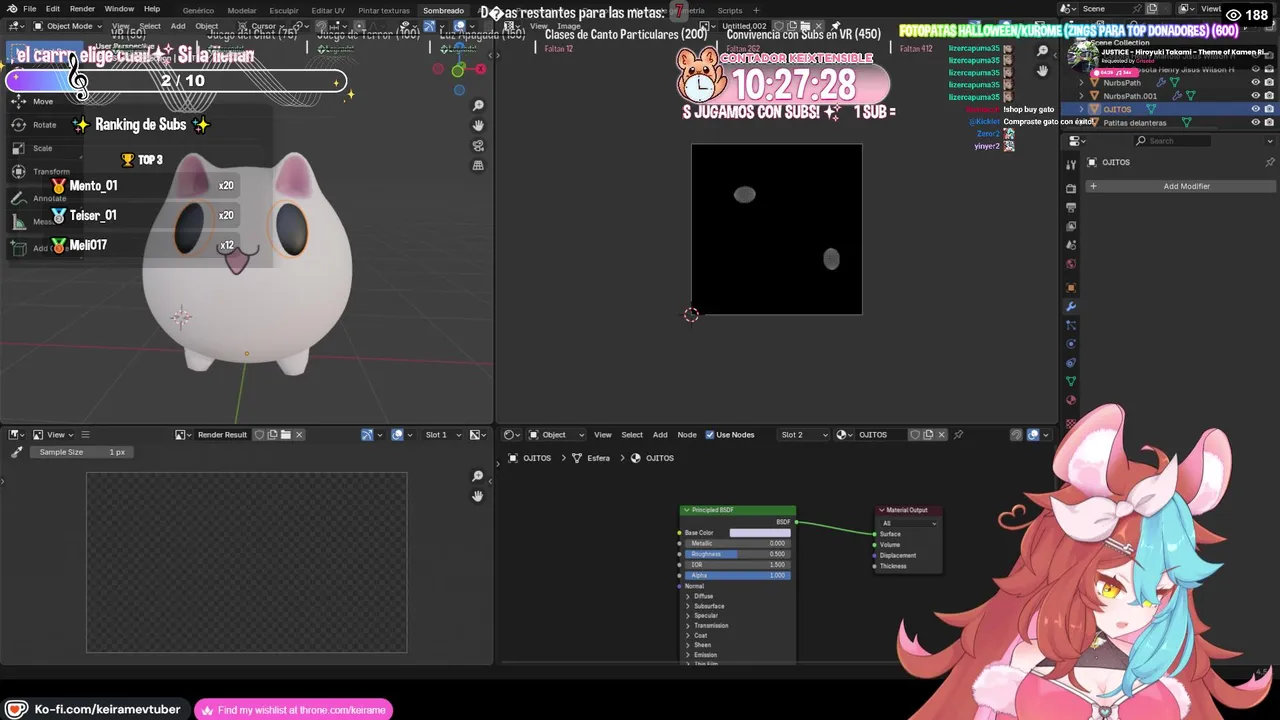This screenshot has width=1280, height=720.
Task: Click the Roughness slider in Principled BSDF
Action: coord(738,554)
